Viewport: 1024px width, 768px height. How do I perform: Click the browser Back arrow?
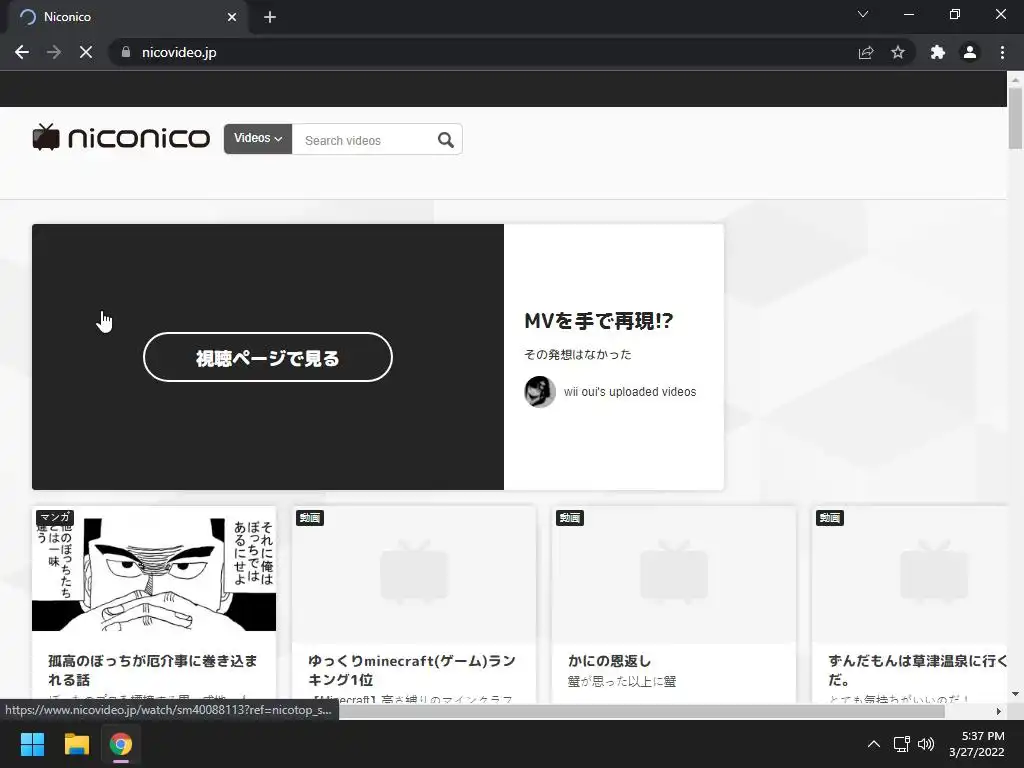[22, 52]
